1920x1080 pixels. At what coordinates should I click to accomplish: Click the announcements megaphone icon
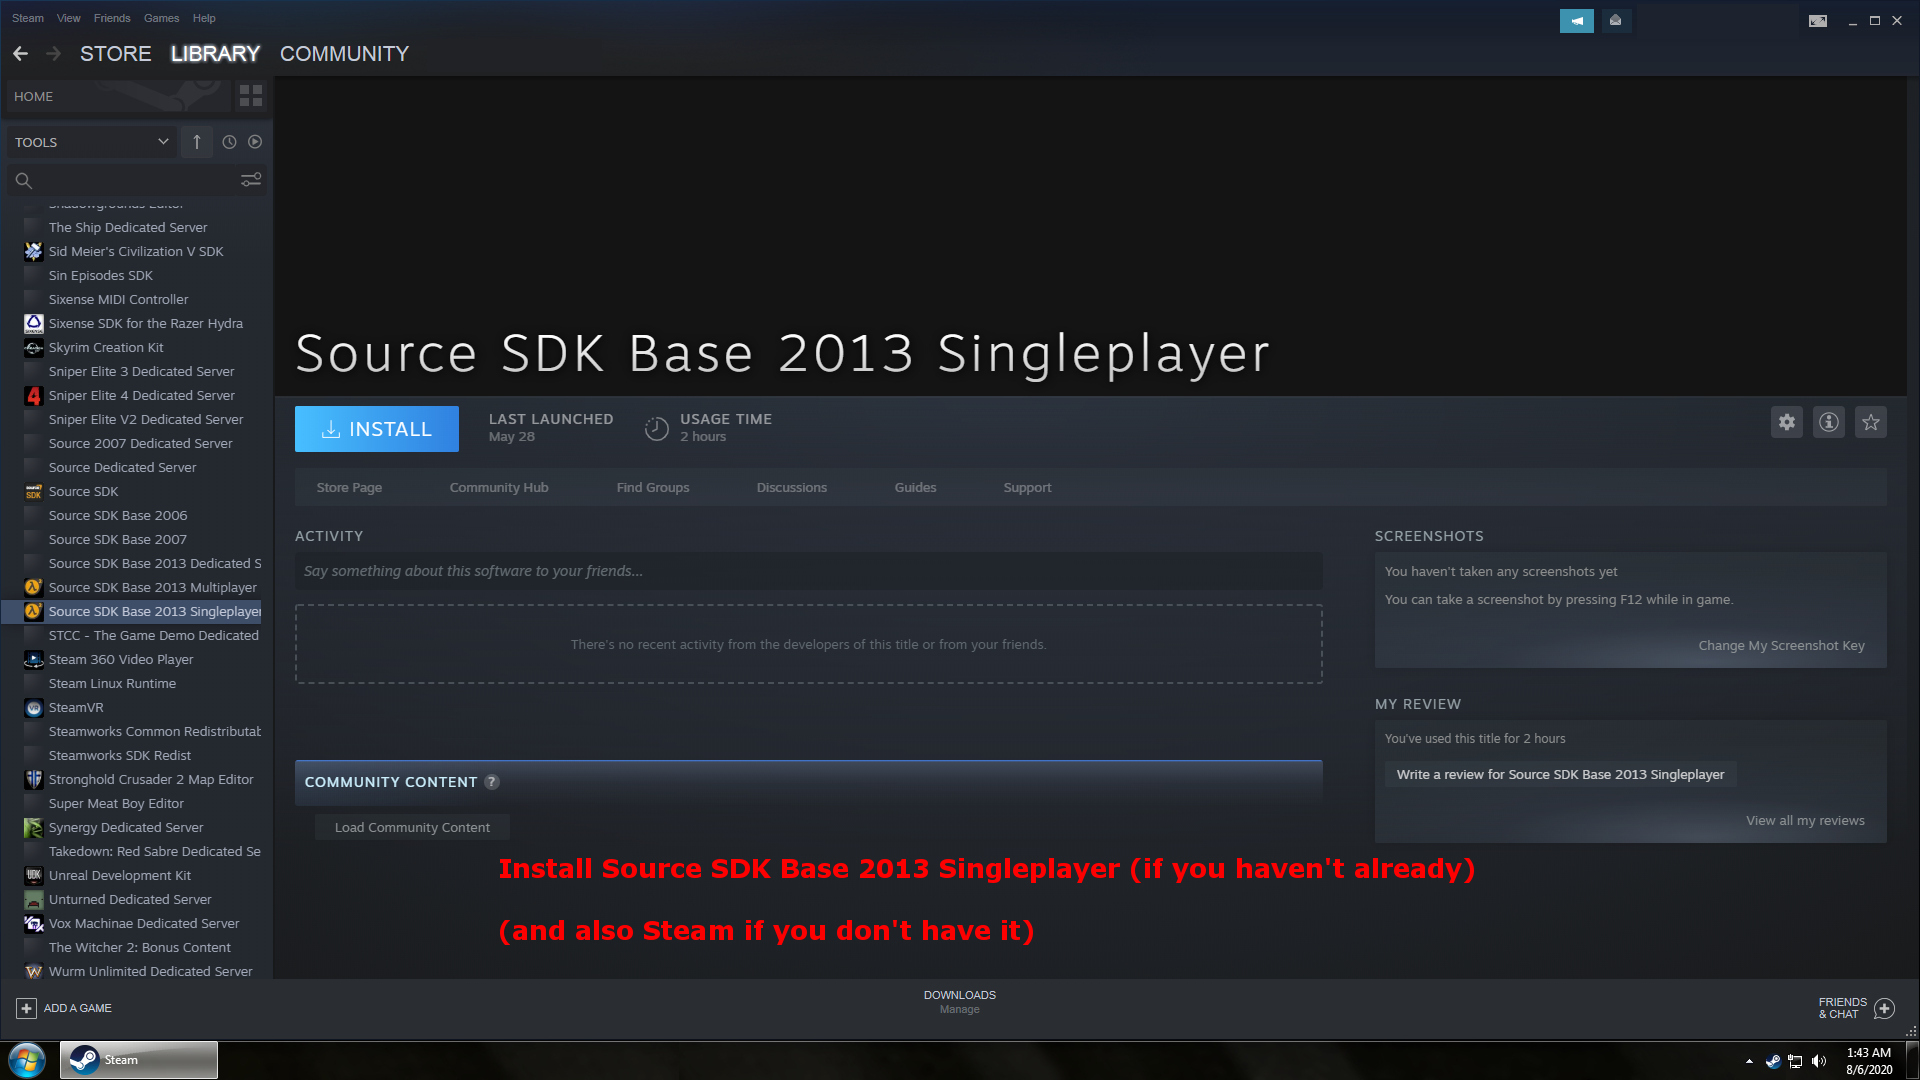(x=1576, y=20)
